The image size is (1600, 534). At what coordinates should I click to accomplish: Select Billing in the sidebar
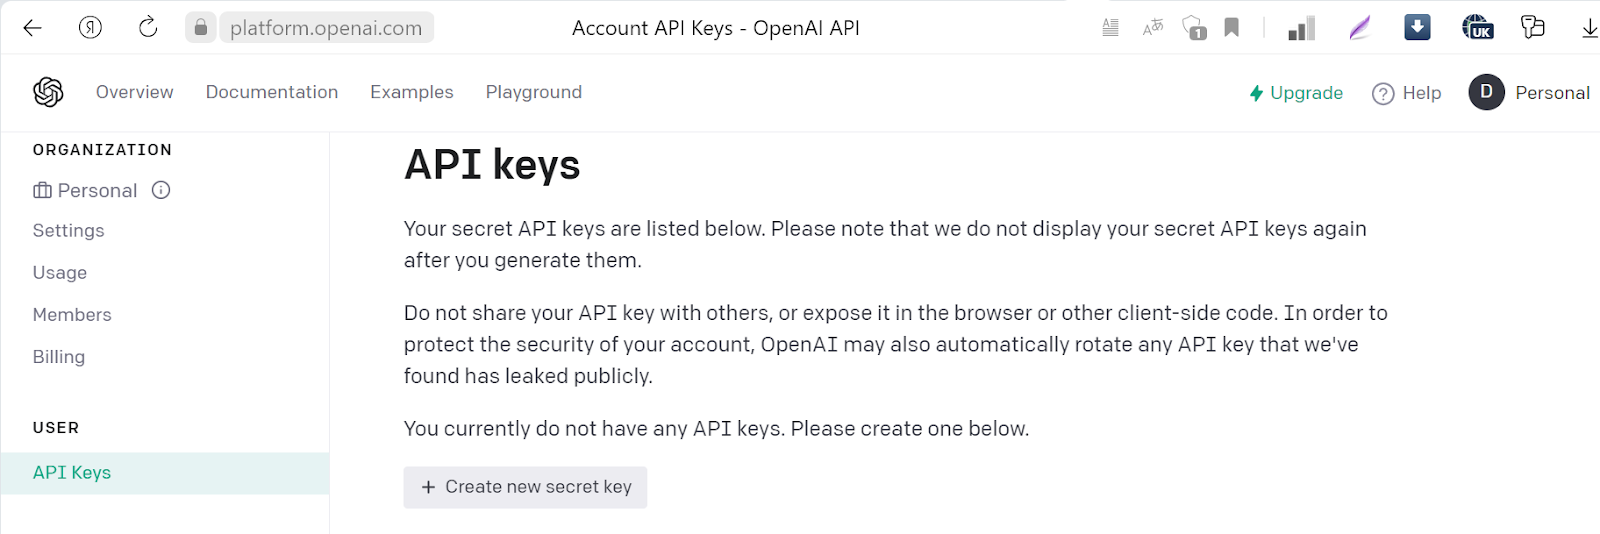click(x=59, y=357)
